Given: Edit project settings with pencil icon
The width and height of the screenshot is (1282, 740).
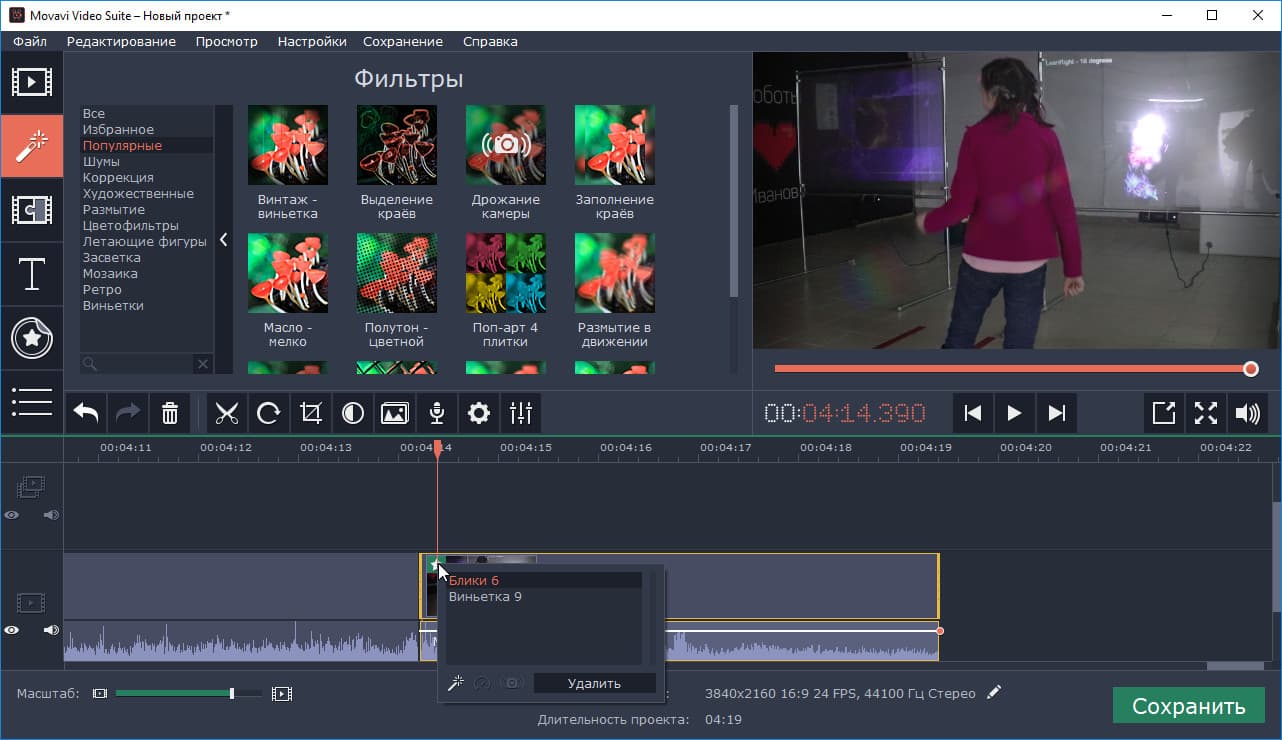Looking at the screenshot, I should pyautogui.click(x=993, y=692).
